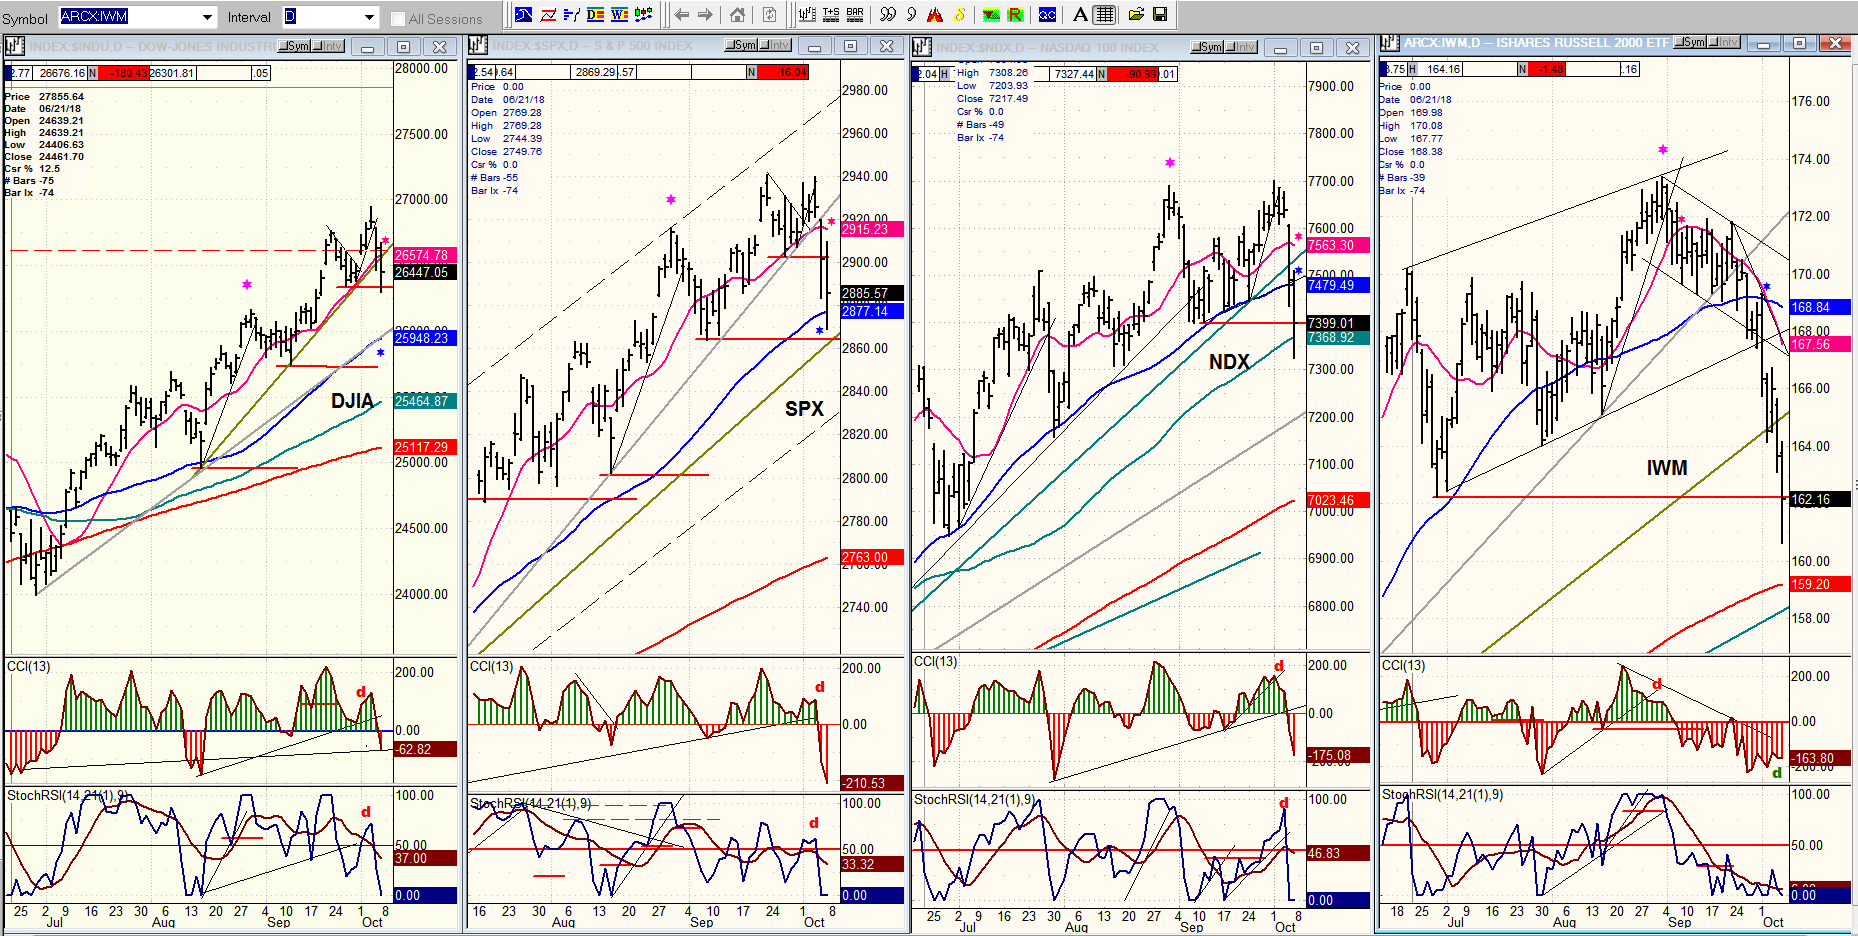Open the T+S time and sales icon
The width and height of the screenshot is (1858, 936).
point(831,15)
